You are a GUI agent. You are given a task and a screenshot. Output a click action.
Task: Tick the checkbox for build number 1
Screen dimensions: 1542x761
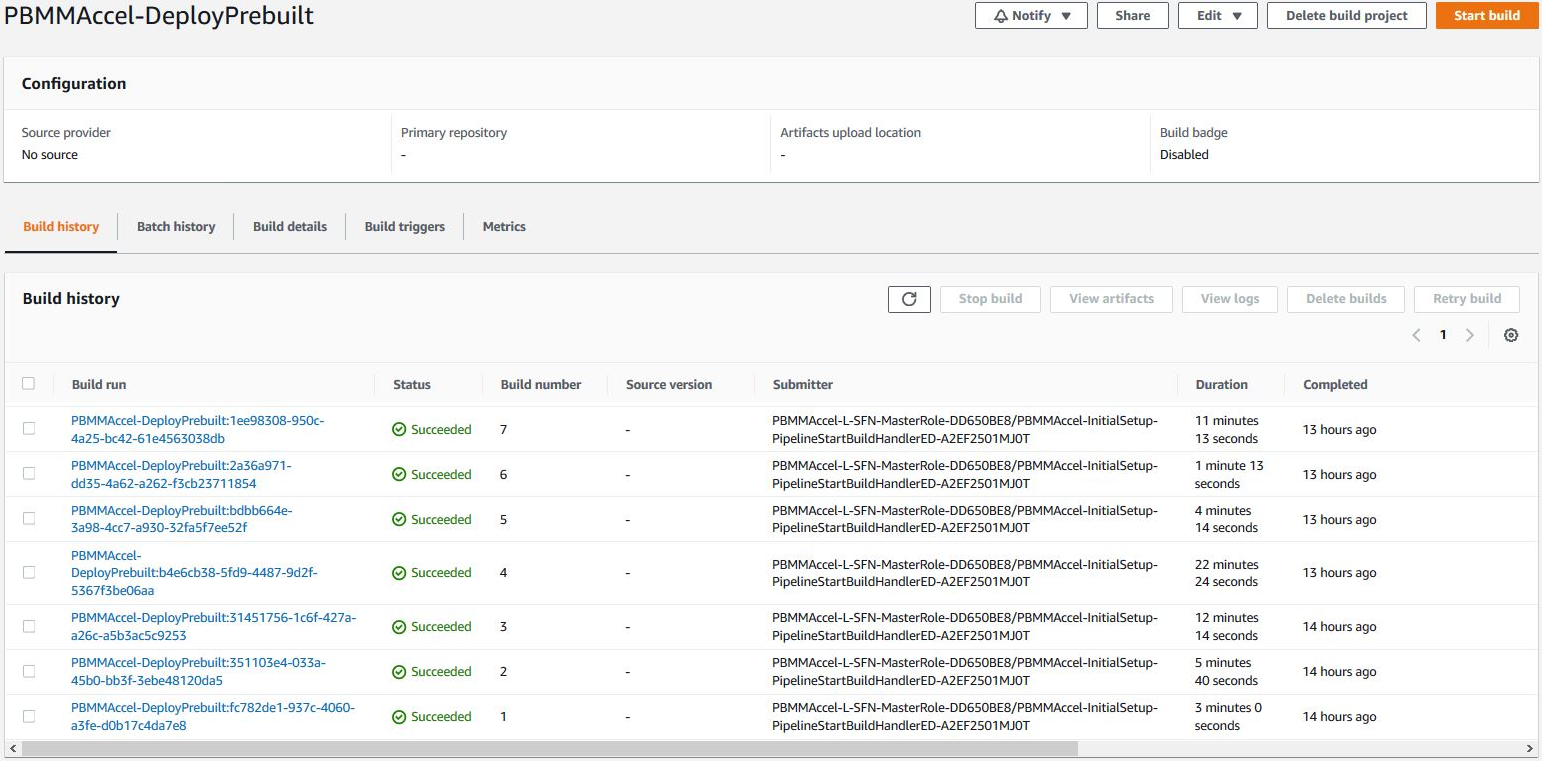(29, 716)
